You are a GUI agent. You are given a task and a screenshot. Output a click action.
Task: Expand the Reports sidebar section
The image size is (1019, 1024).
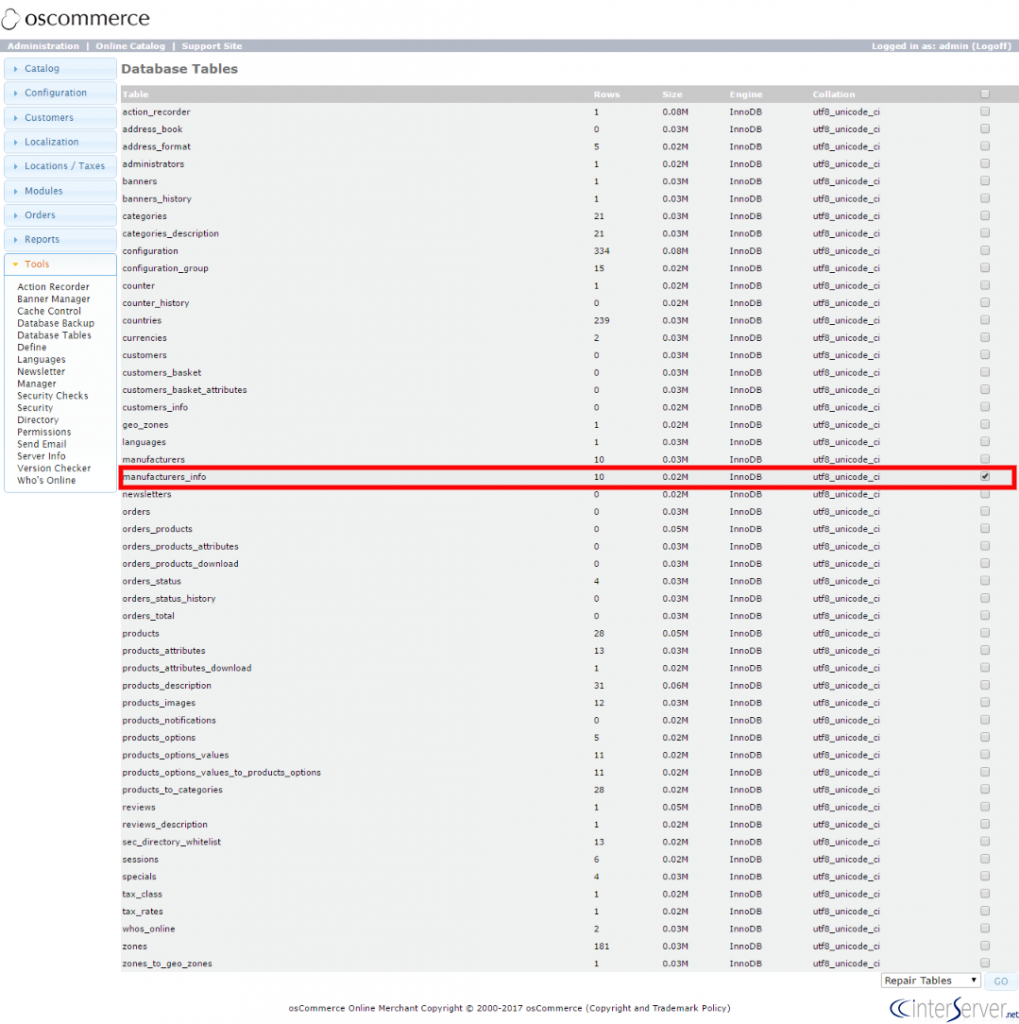[x=60, y=240]
